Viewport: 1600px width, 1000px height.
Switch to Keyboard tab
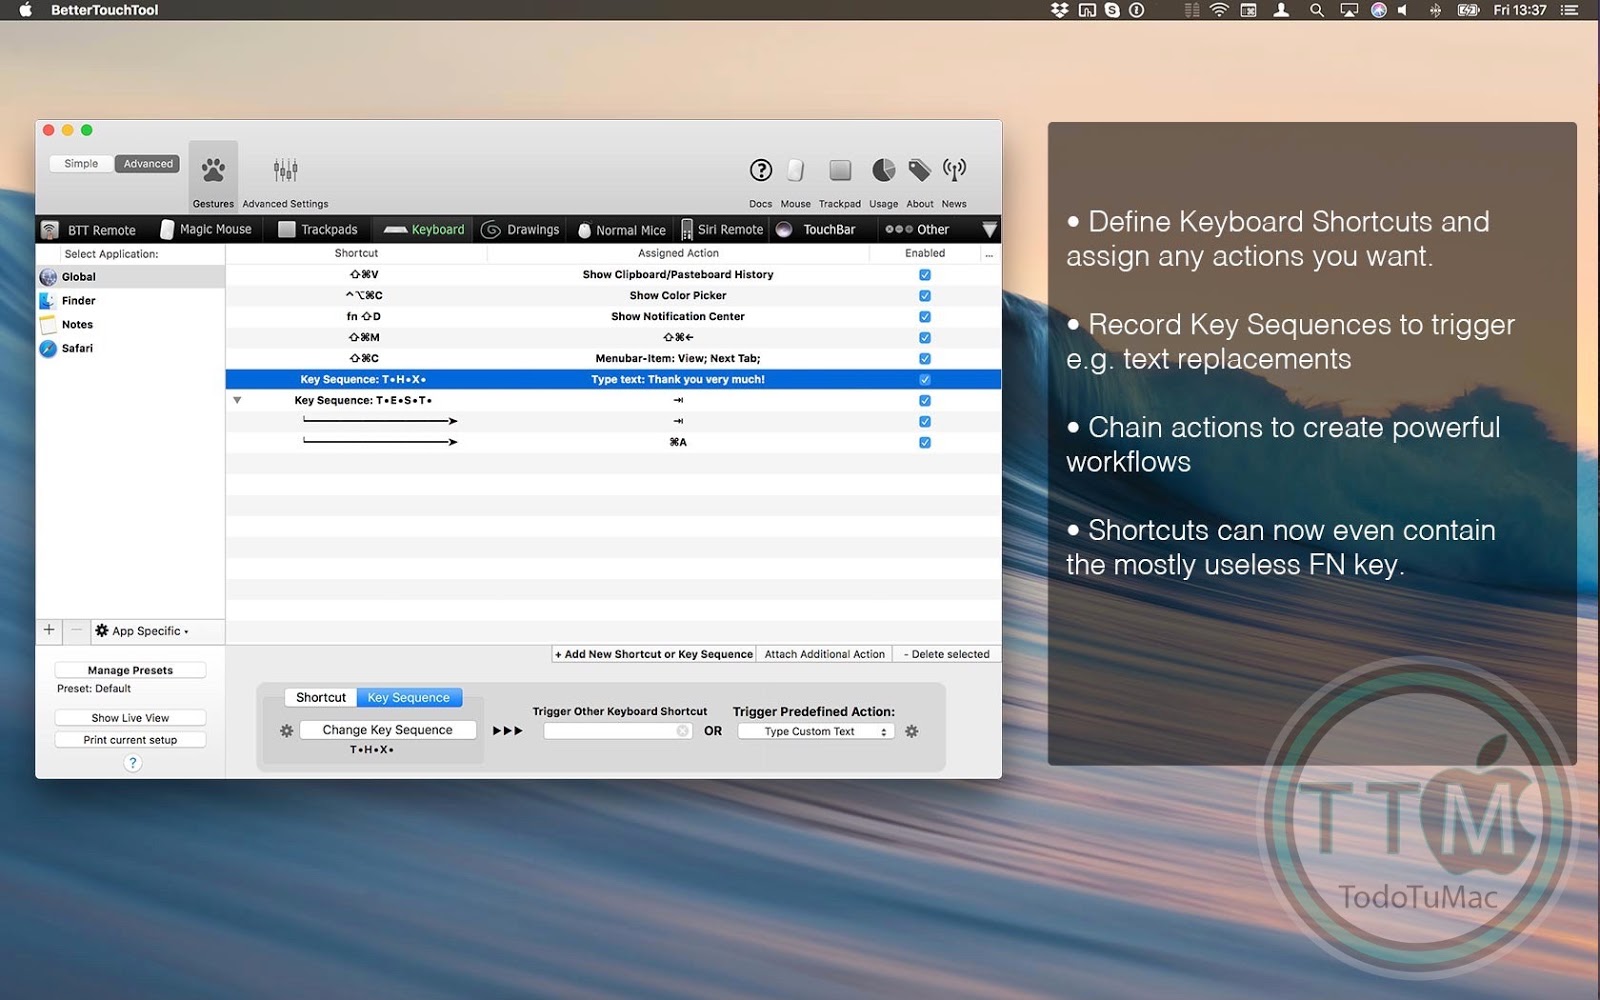point(424,230)
